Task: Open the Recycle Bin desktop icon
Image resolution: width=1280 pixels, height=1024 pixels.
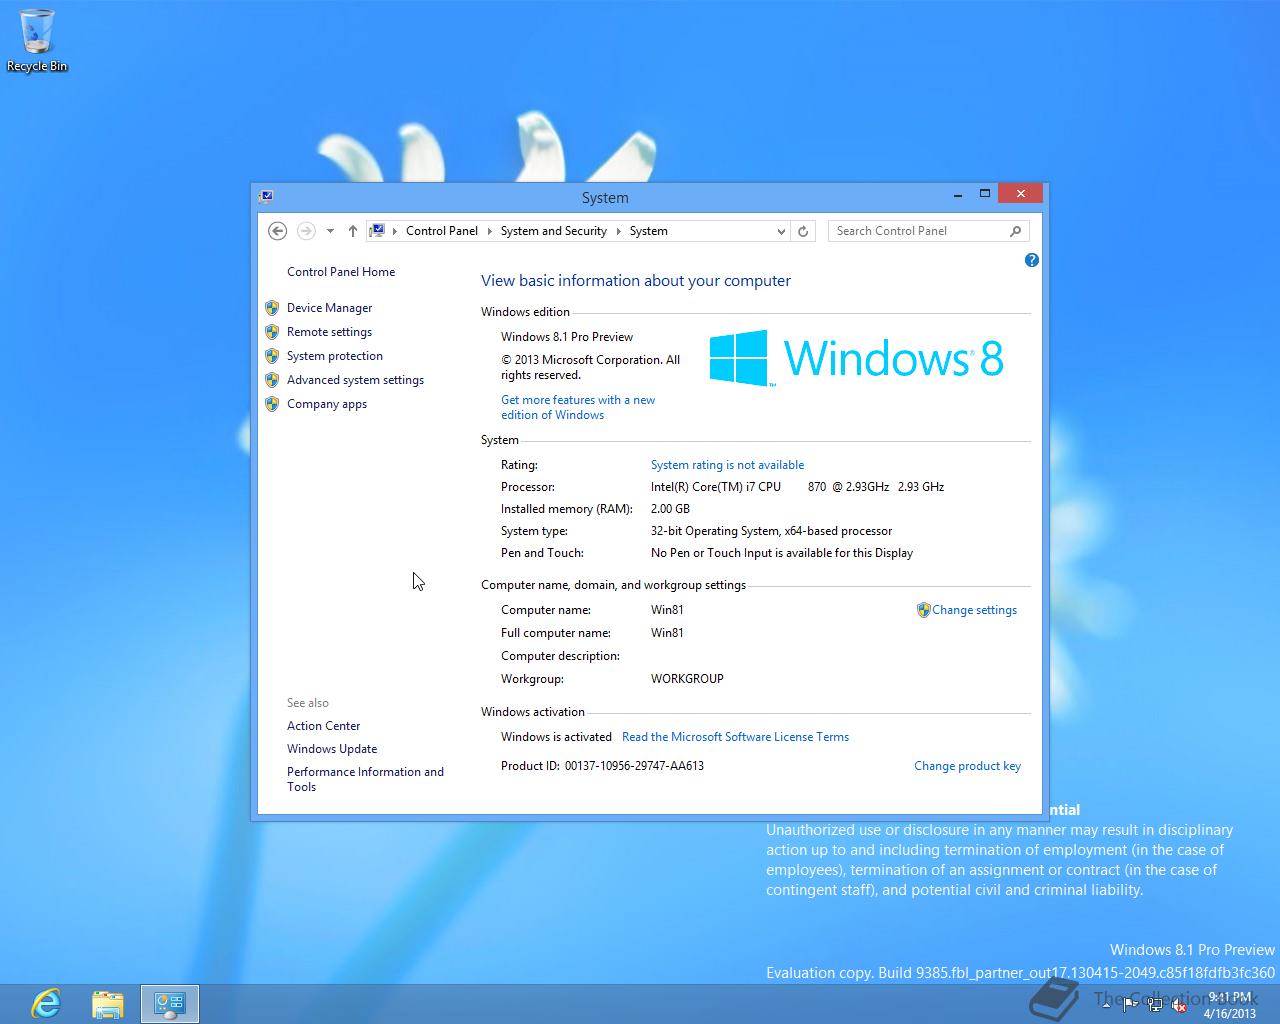Action: 37,40
